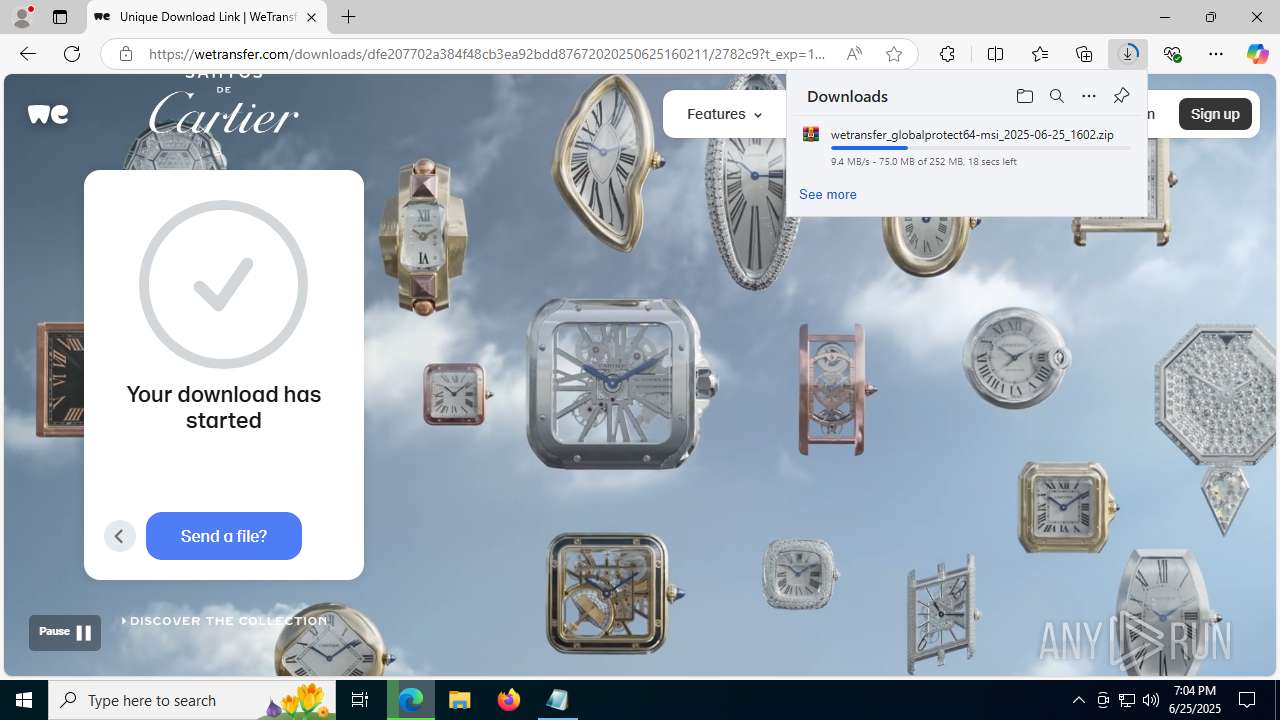
Task: Open More options in Downloads panel
Action: [1089, 96]
